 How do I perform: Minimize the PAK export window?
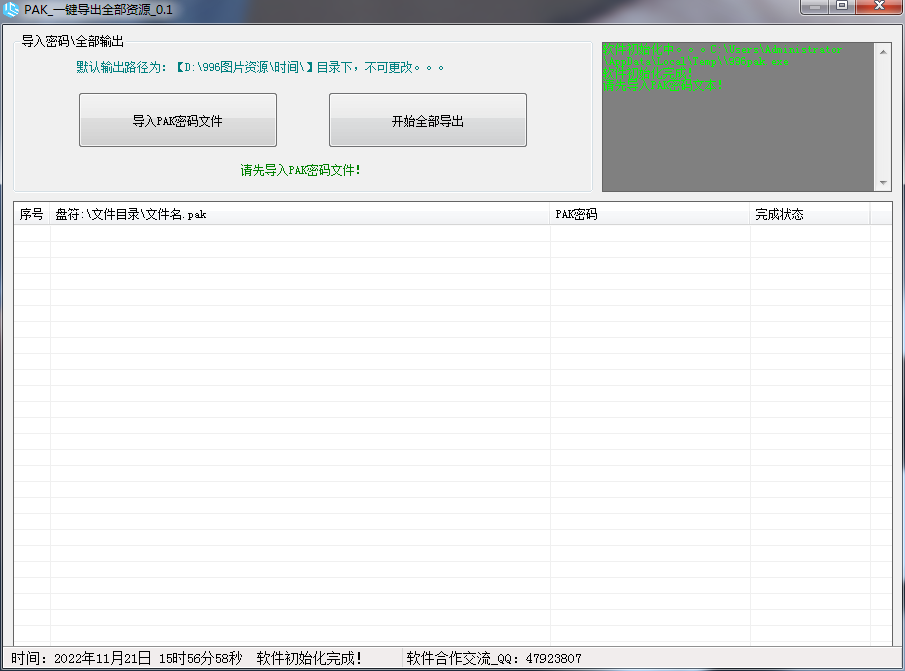[815, 7]
